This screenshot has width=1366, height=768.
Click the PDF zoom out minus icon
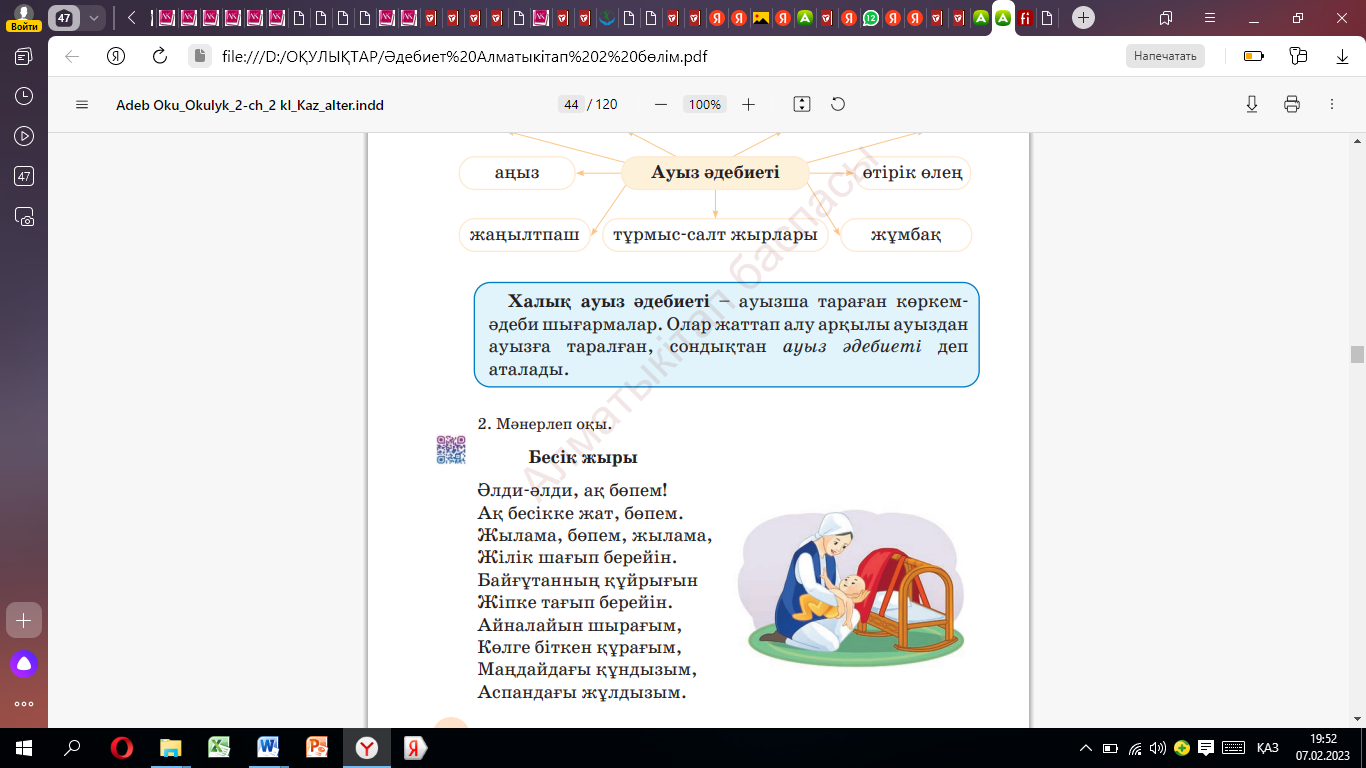pos(660,105)
